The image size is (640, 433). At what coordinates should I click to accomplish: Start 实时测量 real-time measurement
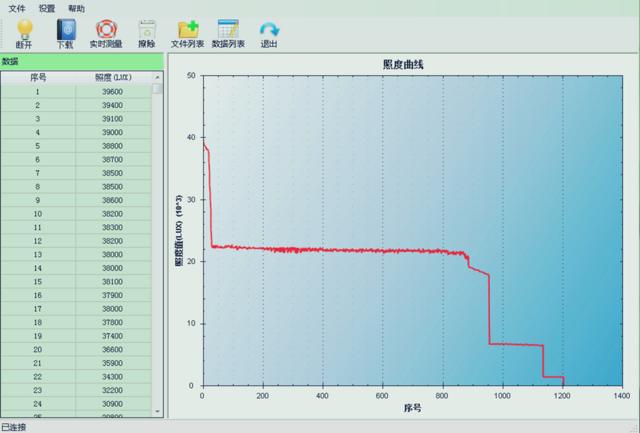pyautogui.click(x=105, y=30)
